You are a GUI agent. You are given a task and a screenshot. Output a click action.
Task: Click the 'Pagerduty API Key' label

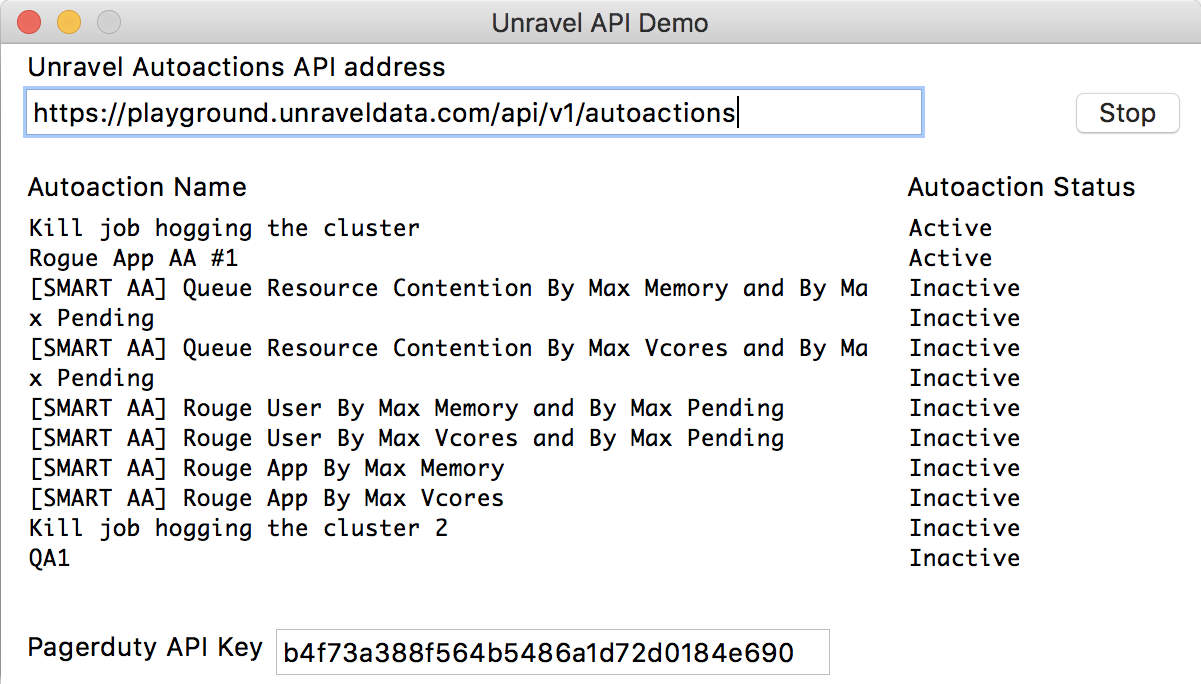point(145,647)
